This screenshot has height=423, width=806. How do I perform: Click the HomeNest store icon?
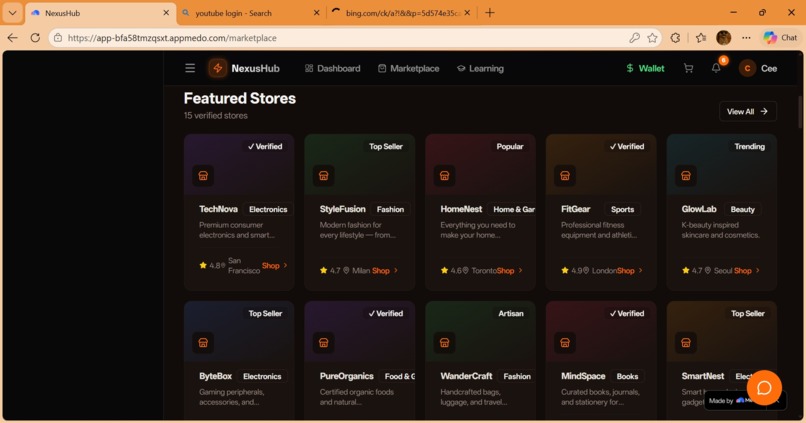(x=444, y=176)
